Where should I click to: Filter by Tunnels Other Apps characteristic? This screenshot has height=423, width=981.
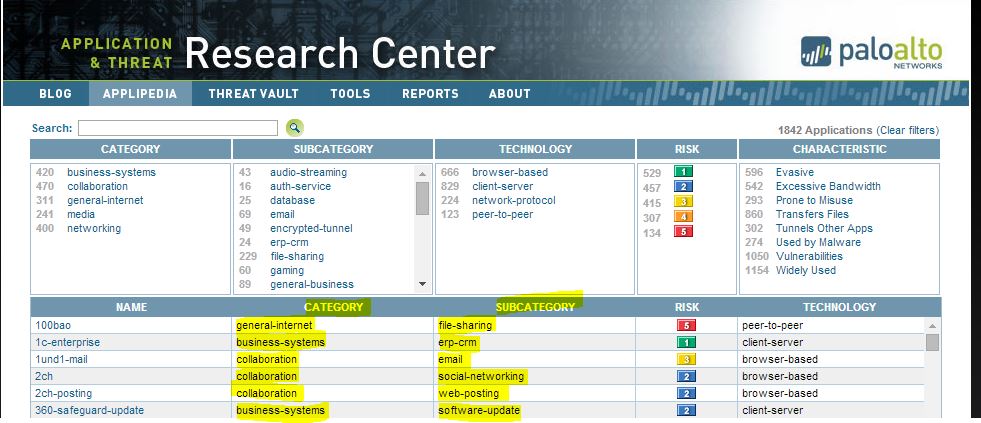(x=824, y=228)
